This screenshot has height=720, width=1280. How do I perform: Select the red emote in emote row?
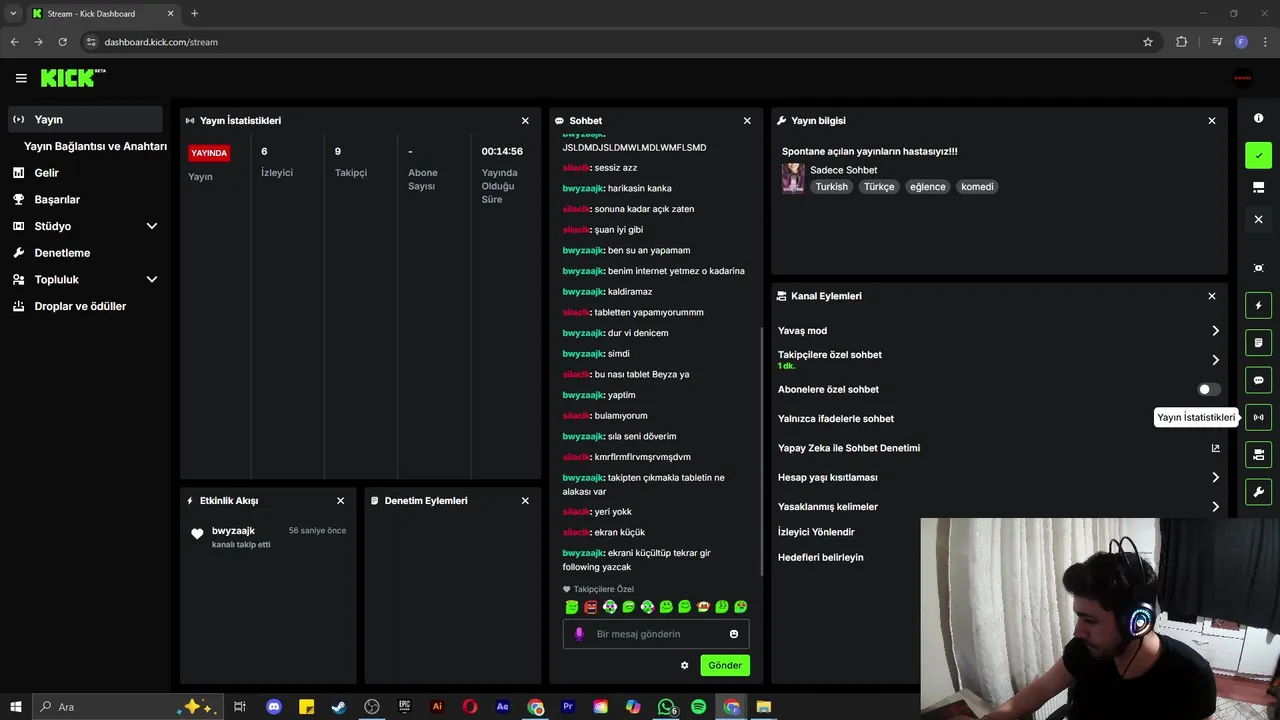pyautogui.click(x=591, y=607)
